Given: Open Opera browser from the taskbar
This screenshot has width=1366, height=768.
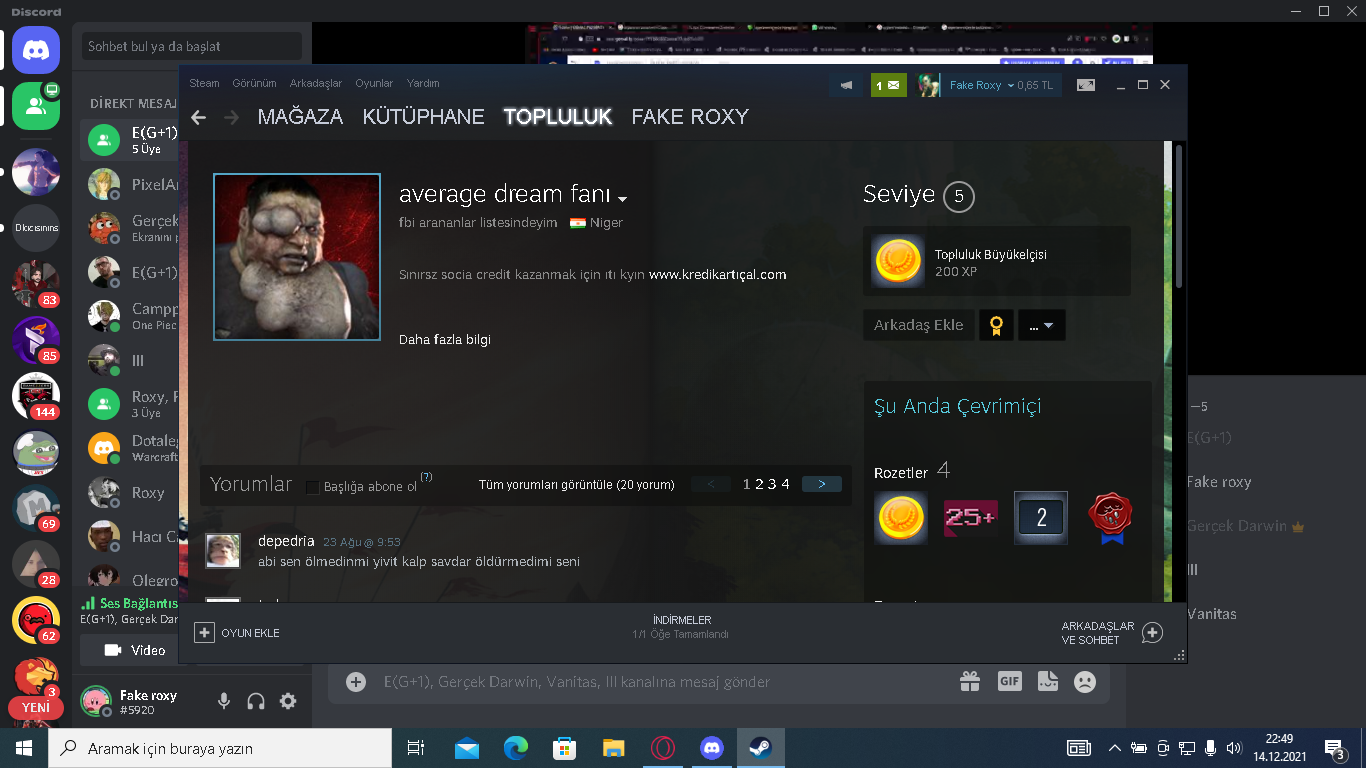Looking at the screenshot, I should [x=662, y=748].
